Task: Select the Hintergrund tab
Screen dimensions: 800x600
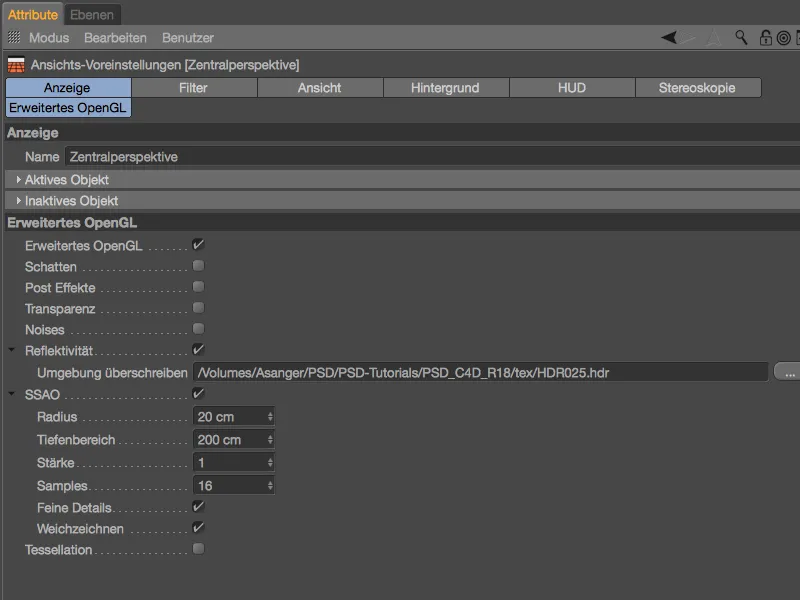Action: [x=446, y=88]
